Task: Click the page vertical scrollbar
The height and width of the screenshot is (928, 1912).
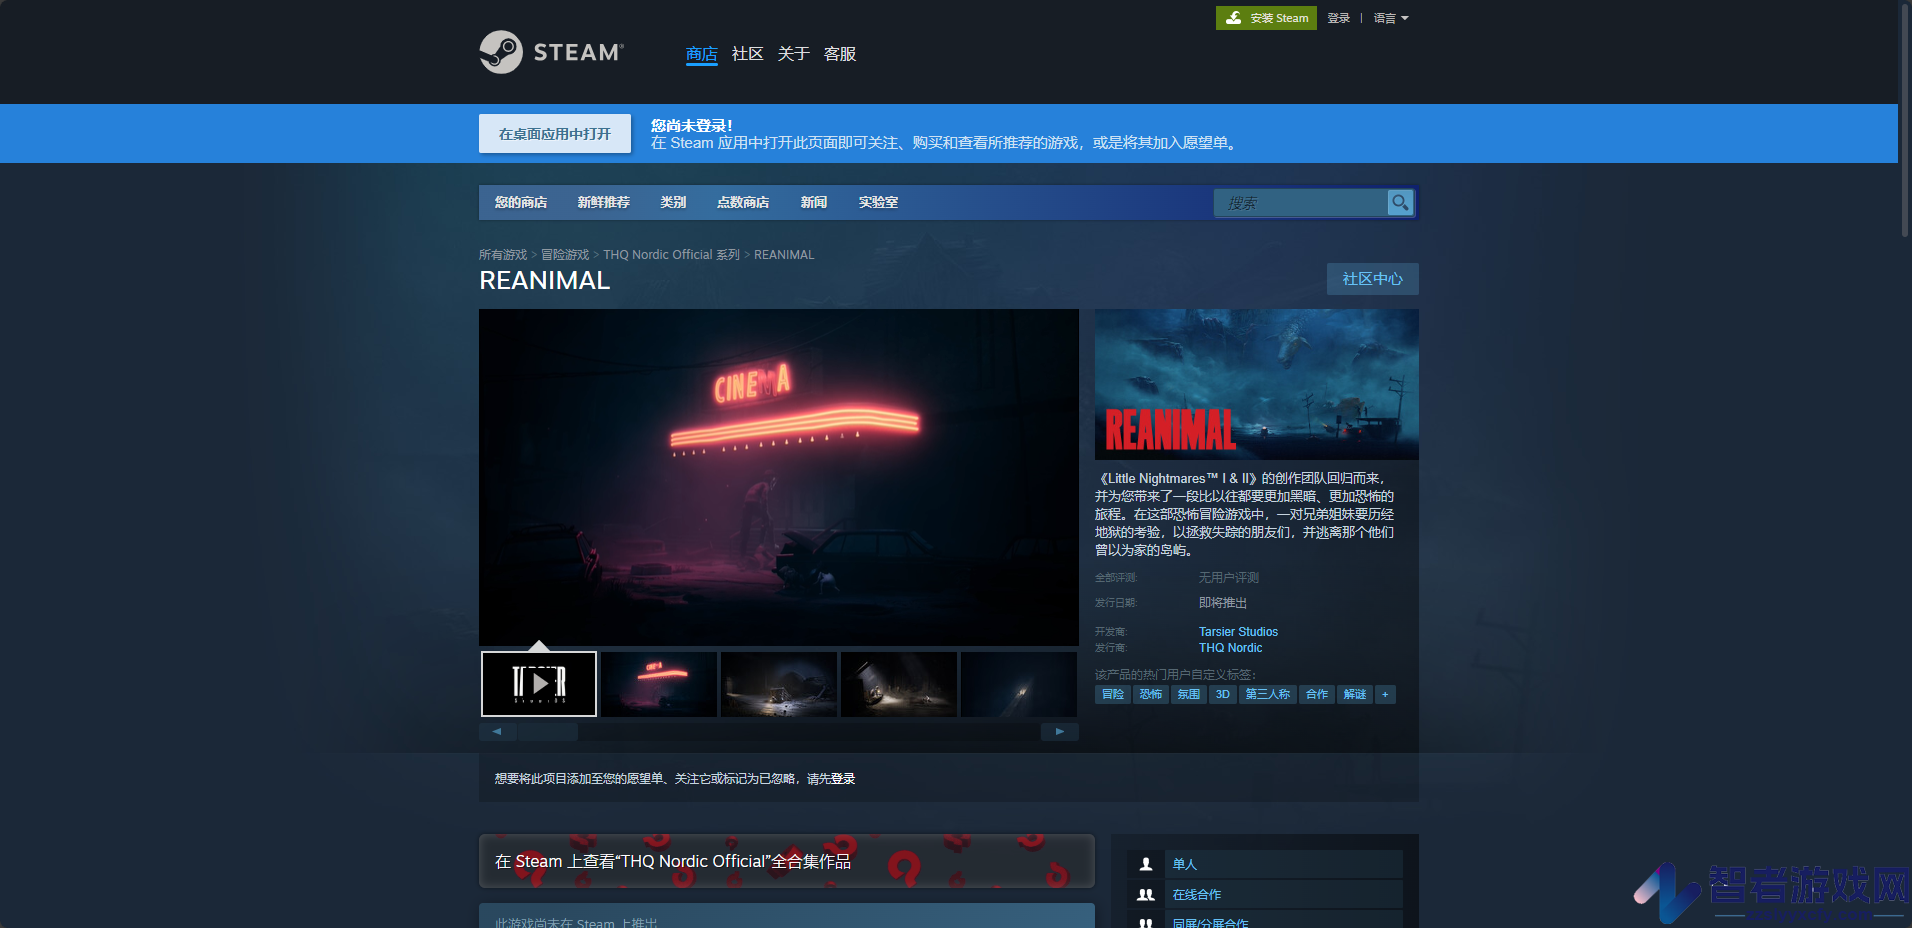Action: (1905, 120)
